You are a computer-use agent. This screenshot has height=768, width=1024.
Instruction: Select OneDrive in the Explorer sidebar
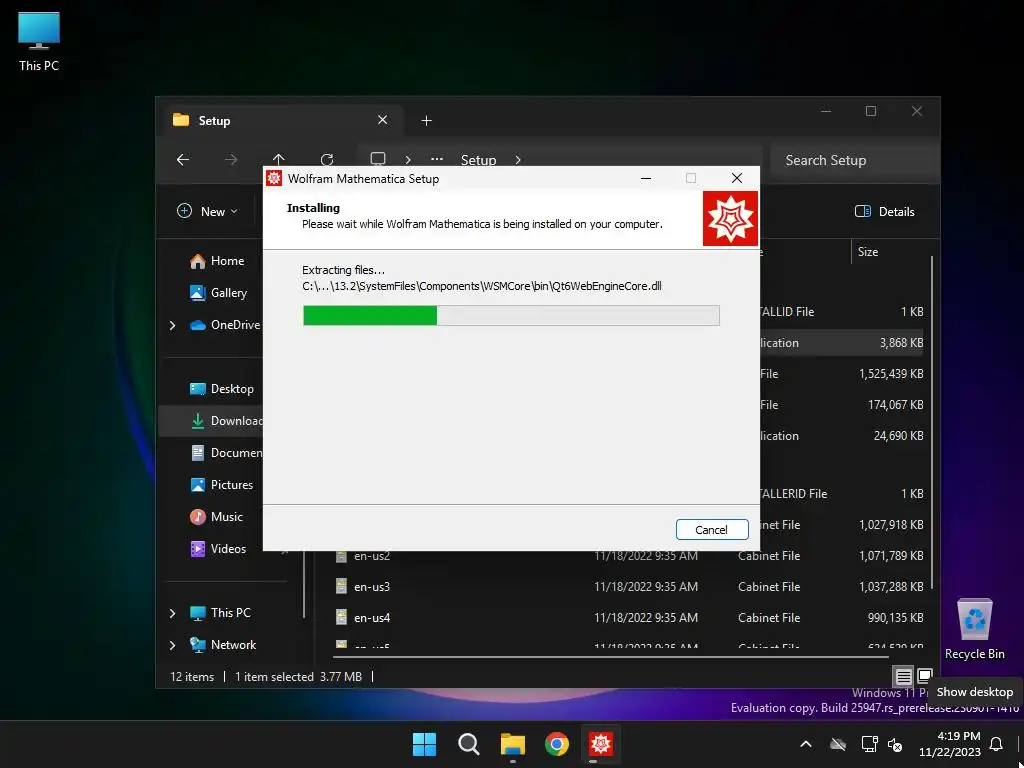tap(225, 325)
